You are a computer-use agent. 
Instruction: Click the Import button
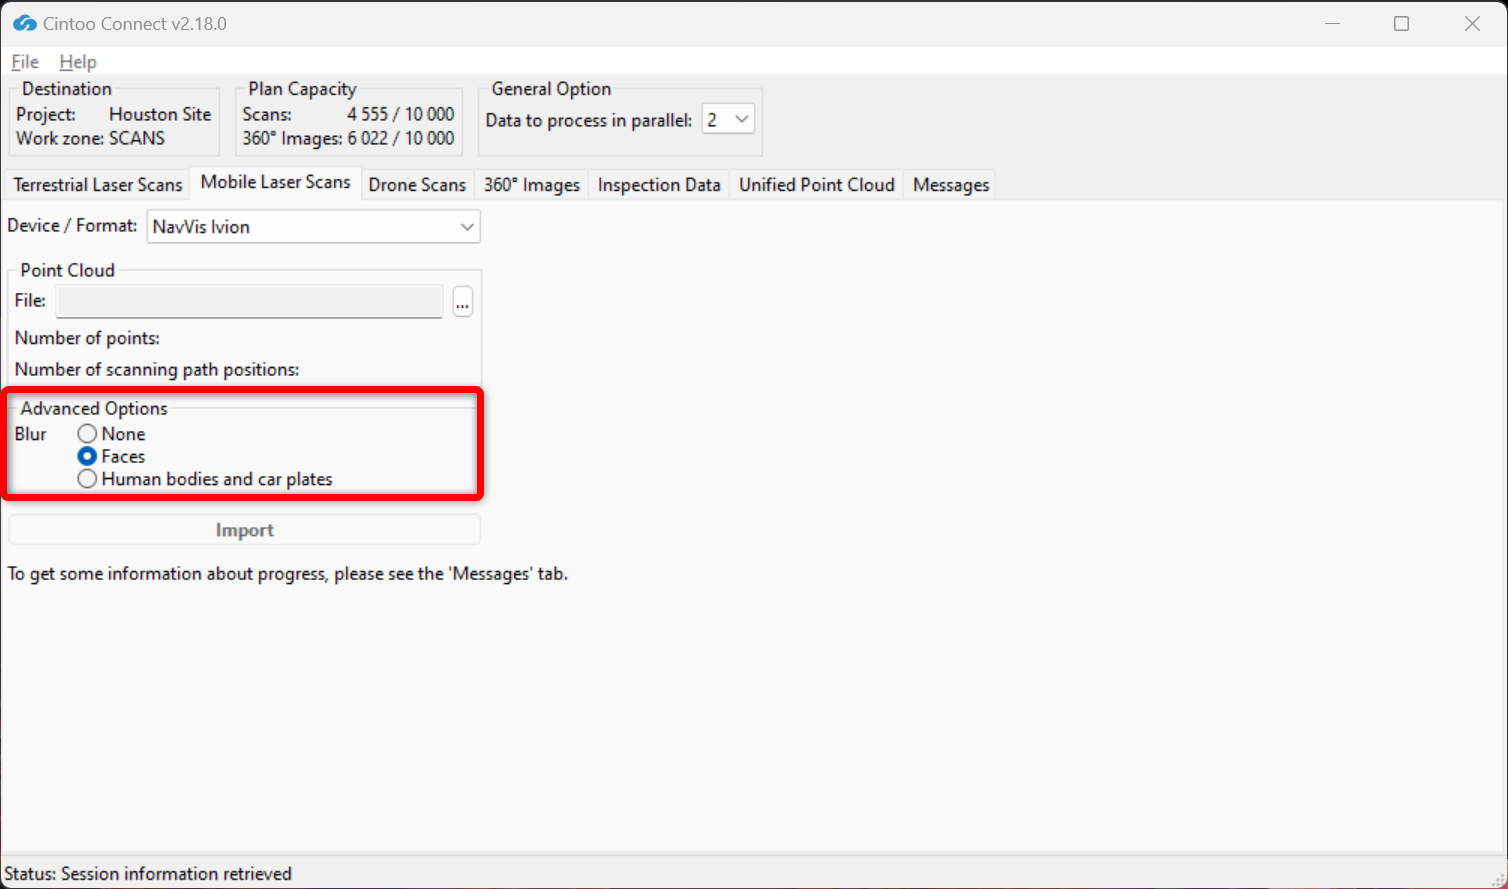pyautogui.click(x=245, y=530)
